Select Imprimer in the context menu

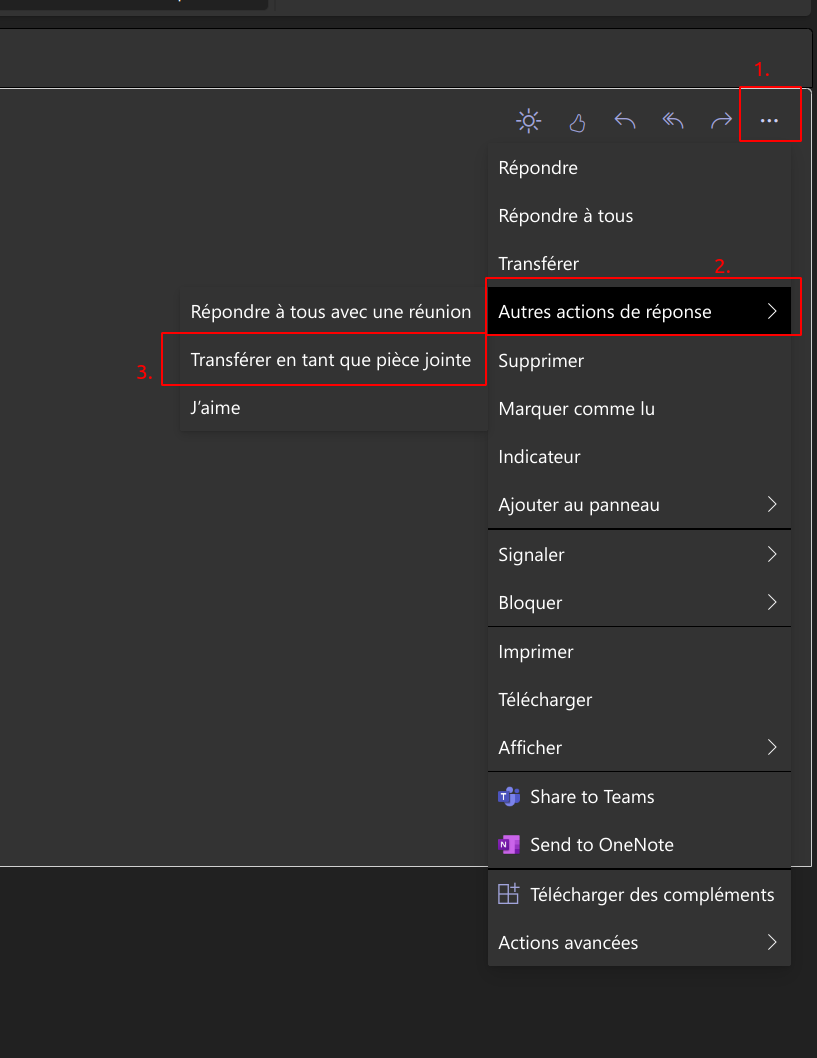click(x=536, y=652)
